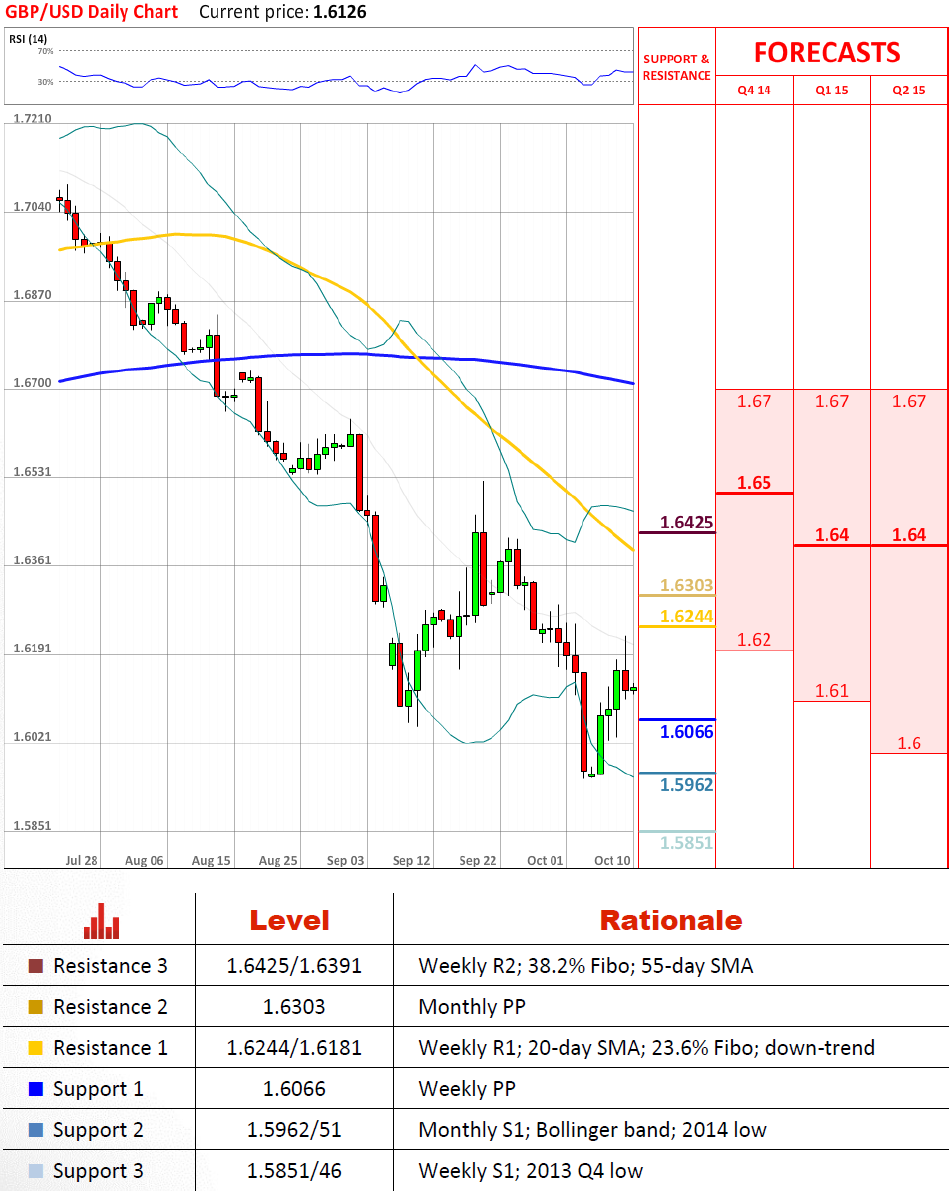950x1191 pixels.
Task: Click the level cell '1.6066' in table
Action: pos(294,1089)
